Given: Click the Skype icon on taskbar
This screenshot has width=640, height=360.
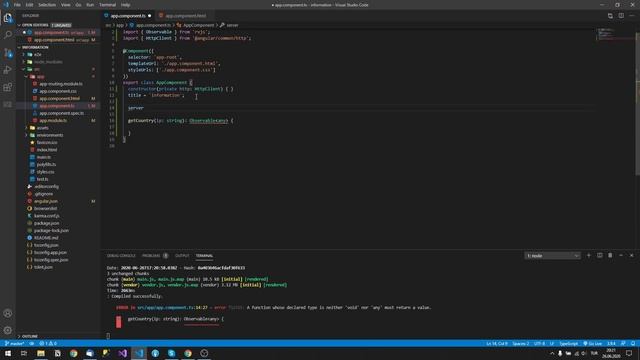Looking at the screenshot, I should pos(171,353).
